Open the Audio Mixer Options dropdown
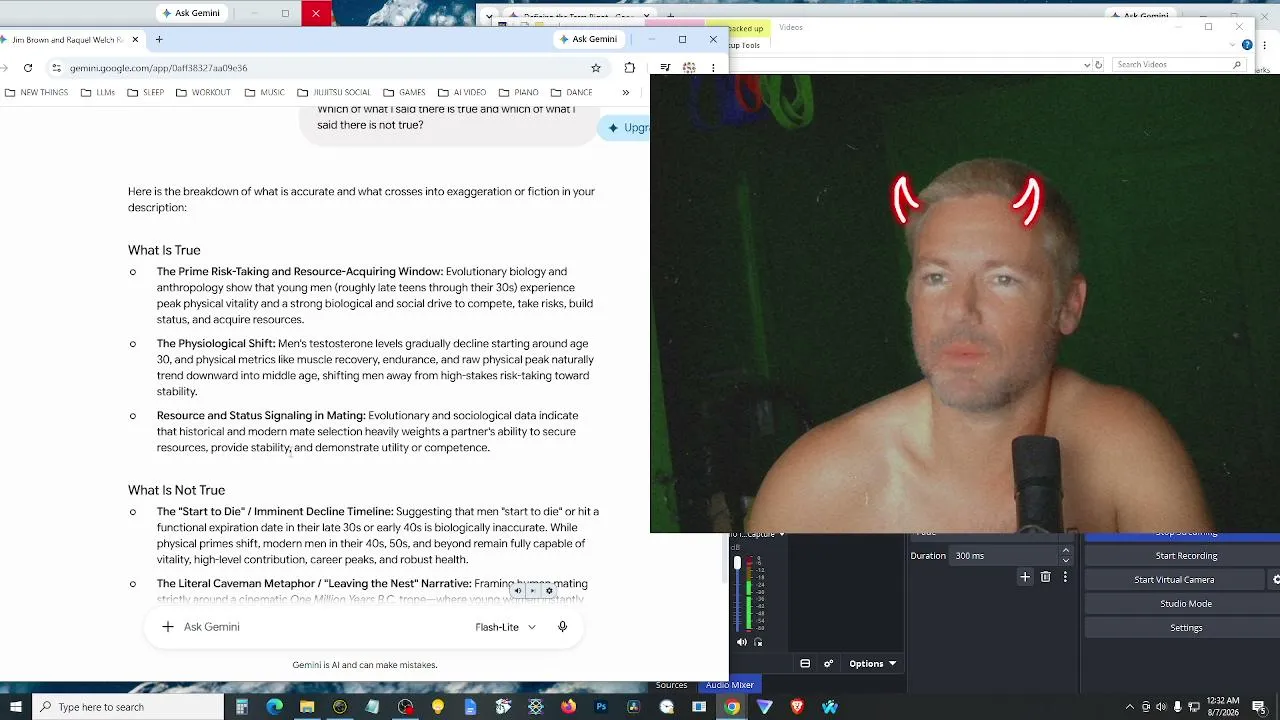This screenshot has height=720, width=1280. point(873,664)
